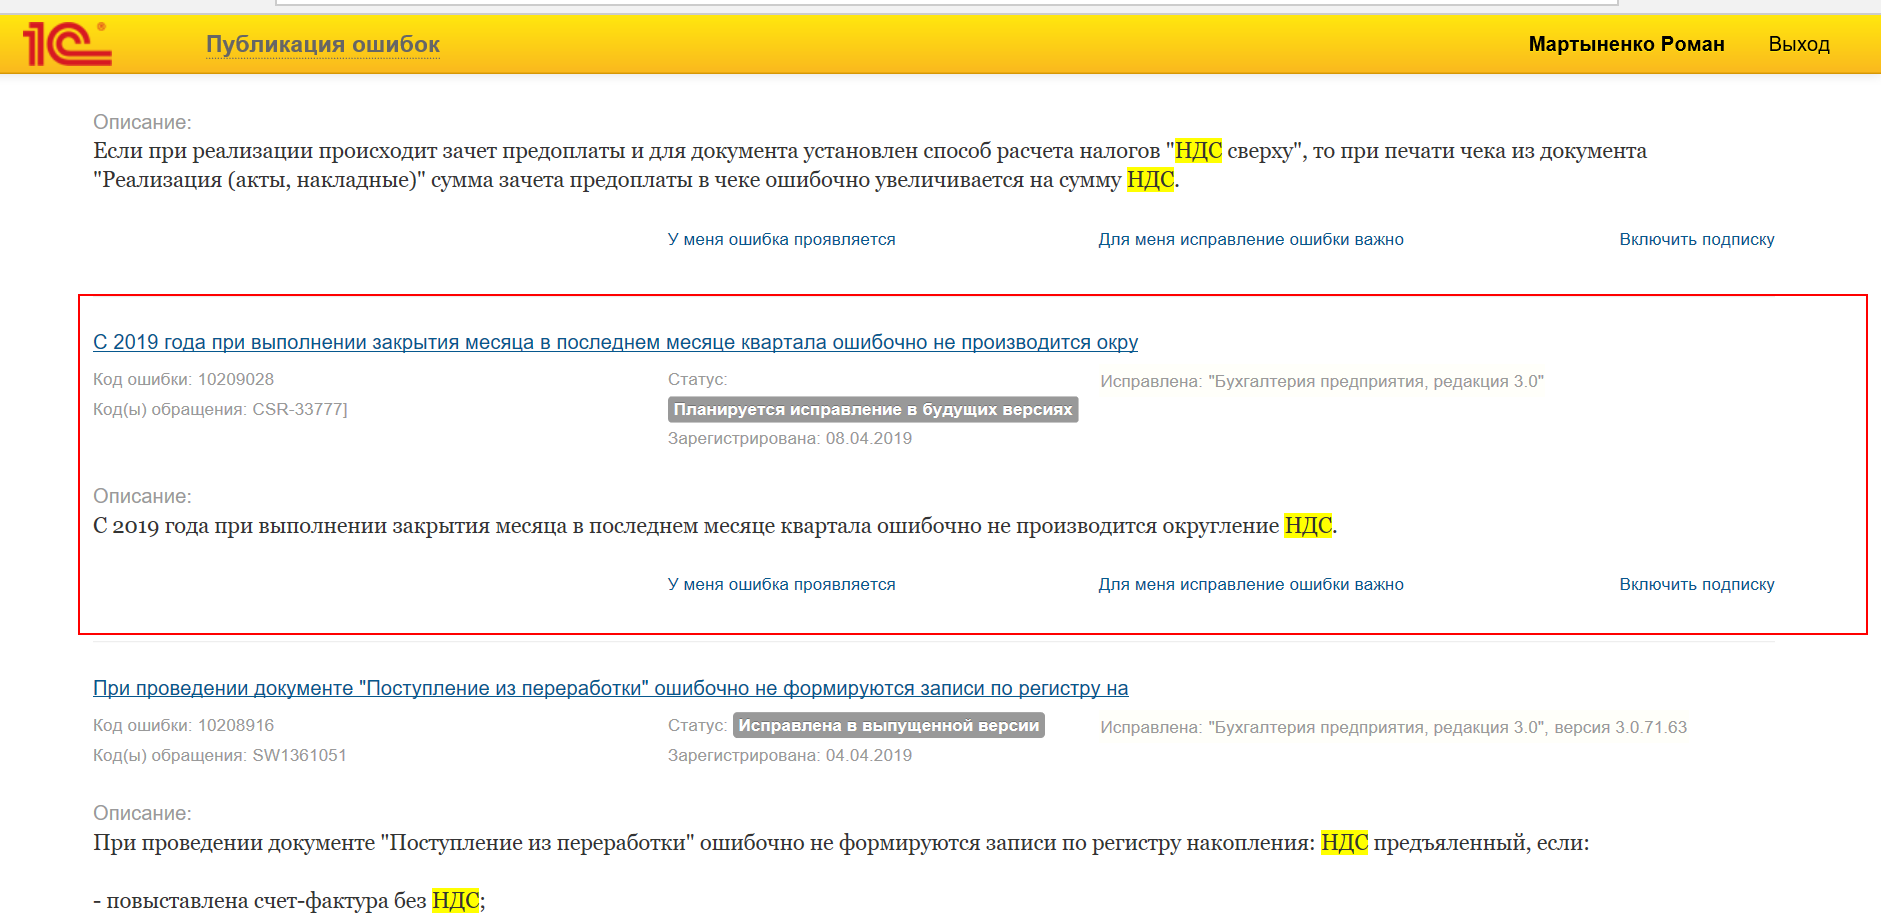Viewport: 1881px width, 913px height.
Task: Click status badge Планируется исправление в будущих версиях
Action: pyautogui.click(x=873, y=410)
